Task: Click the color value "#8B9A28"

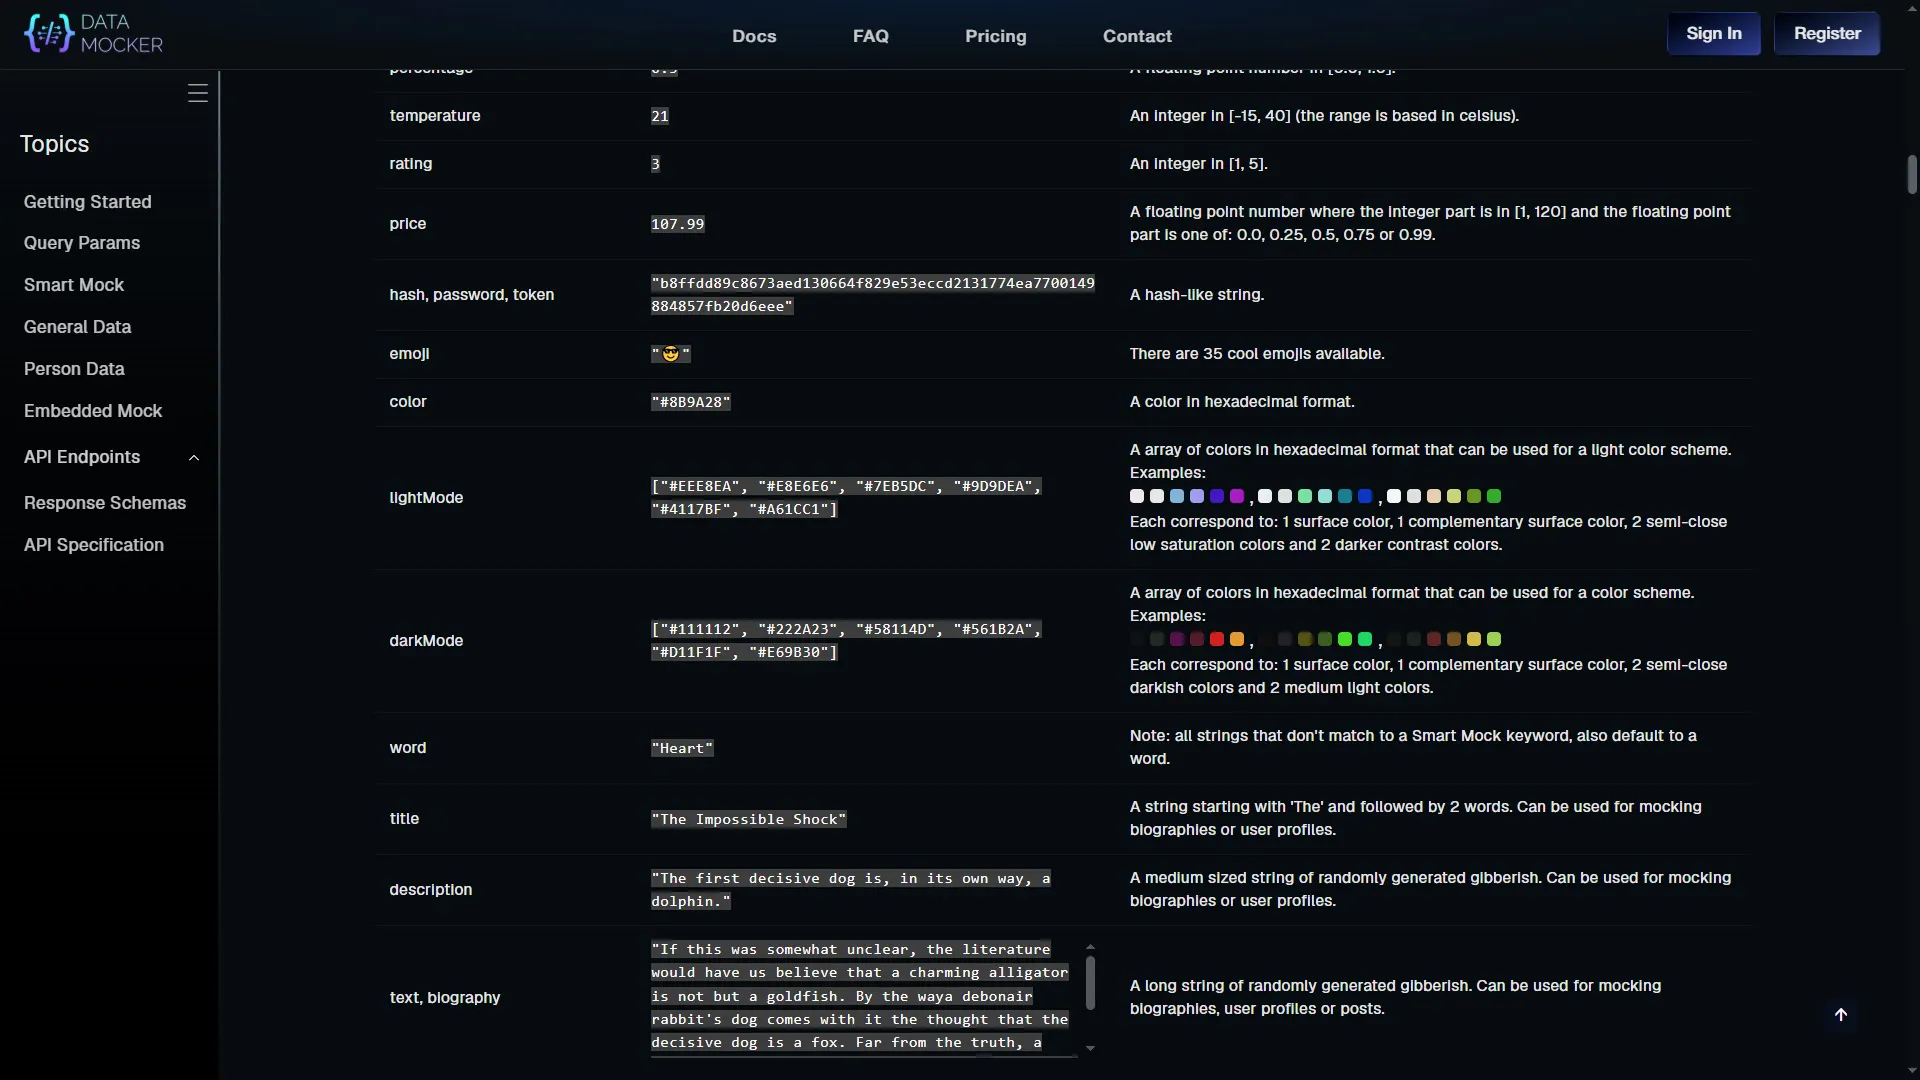Action: tap(691, 402)
